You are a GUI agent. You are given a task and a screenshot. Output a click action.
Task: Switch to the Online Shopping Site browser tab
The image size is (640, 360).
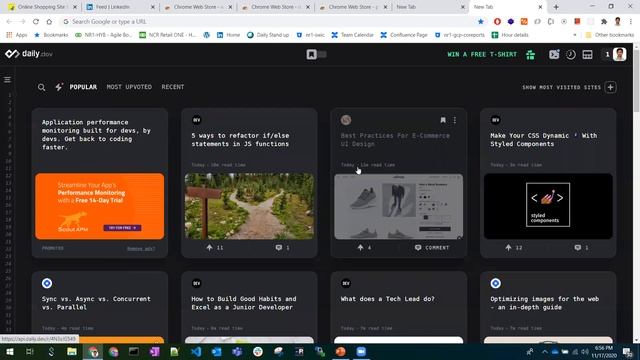click(x=43, y=7)
